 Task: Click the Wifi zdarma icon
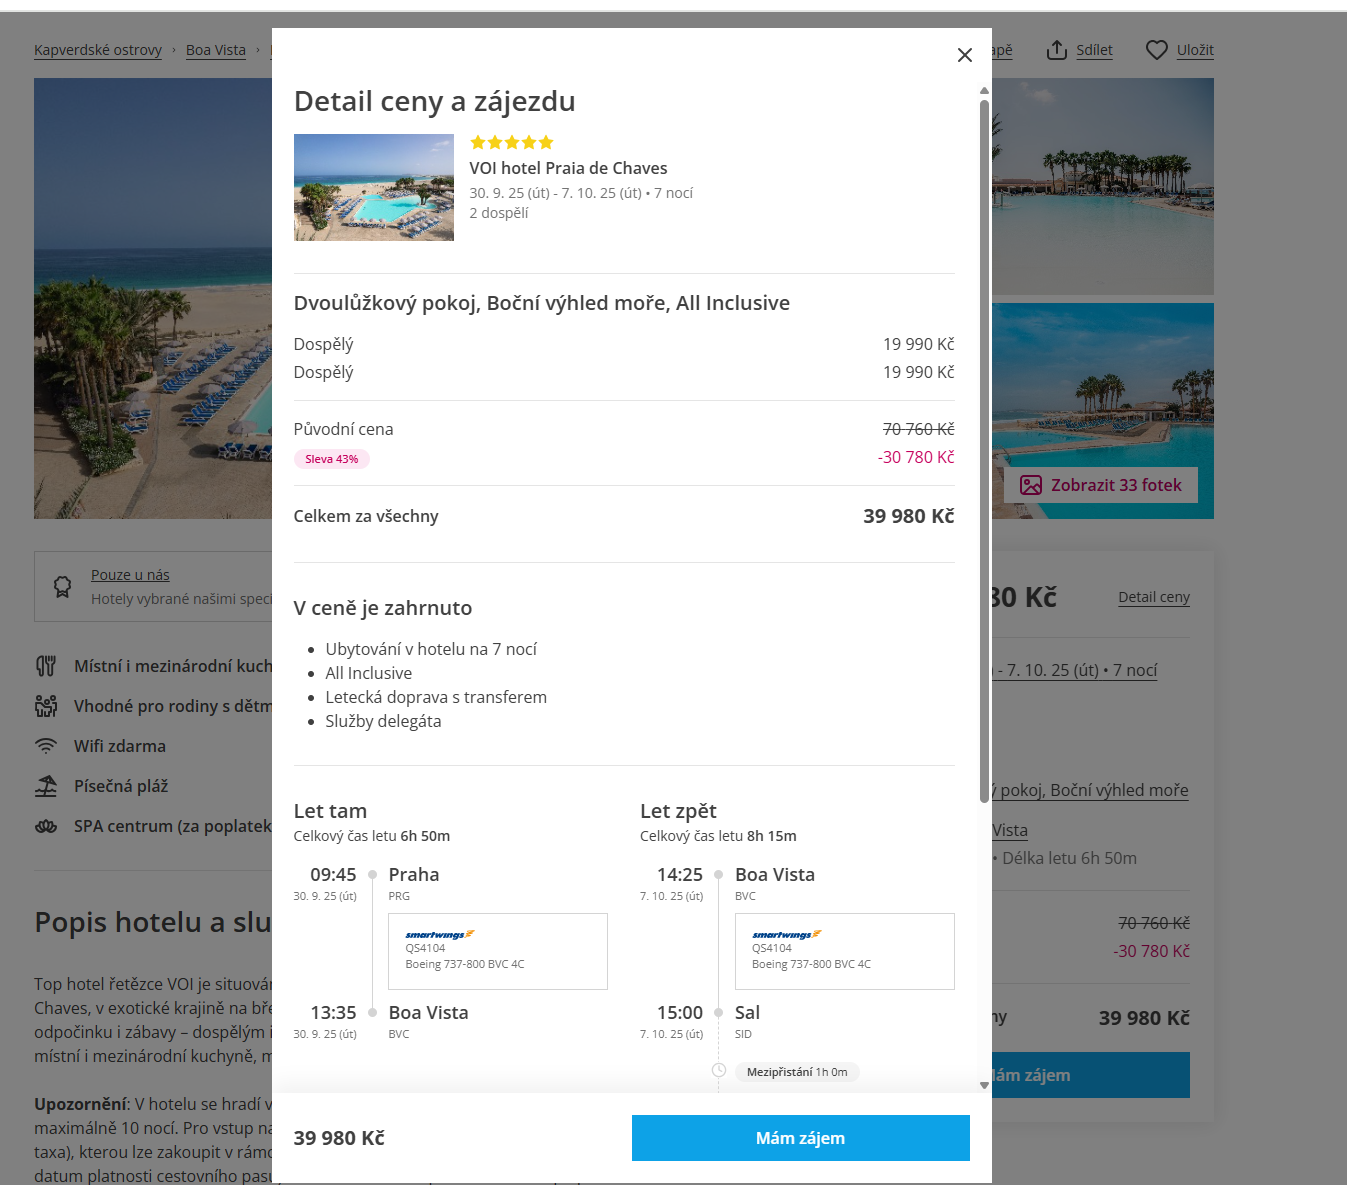(x=46, y=746)
